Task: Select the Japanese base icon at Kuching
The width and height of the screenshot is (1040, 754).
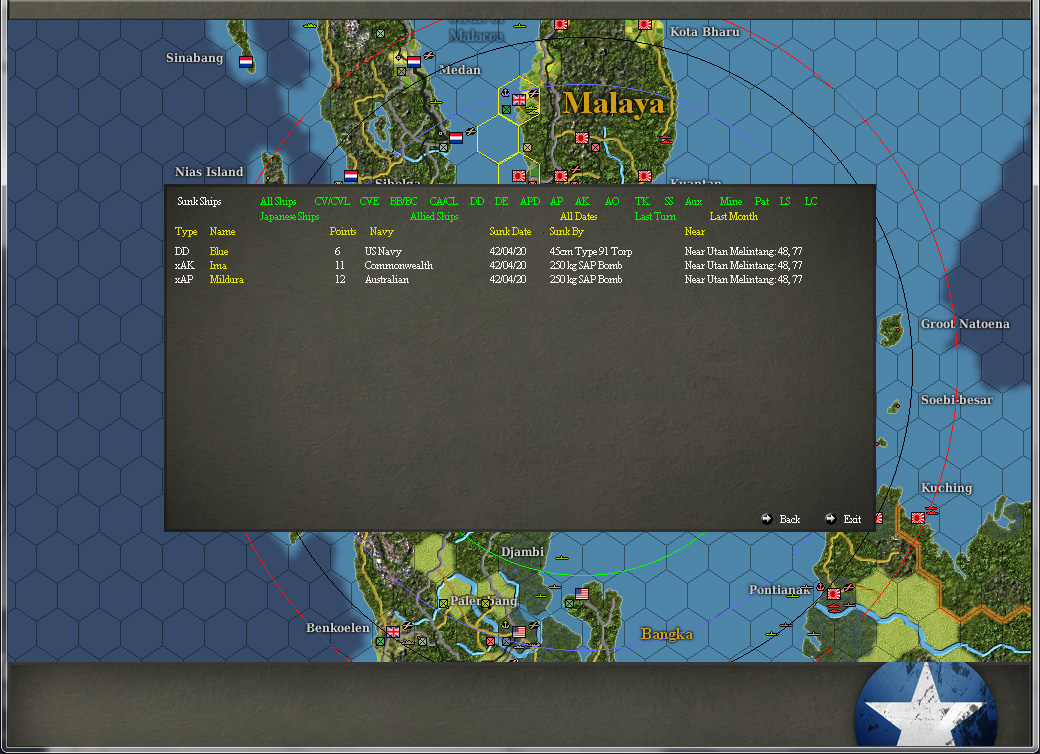Action: tap(917, 518)
